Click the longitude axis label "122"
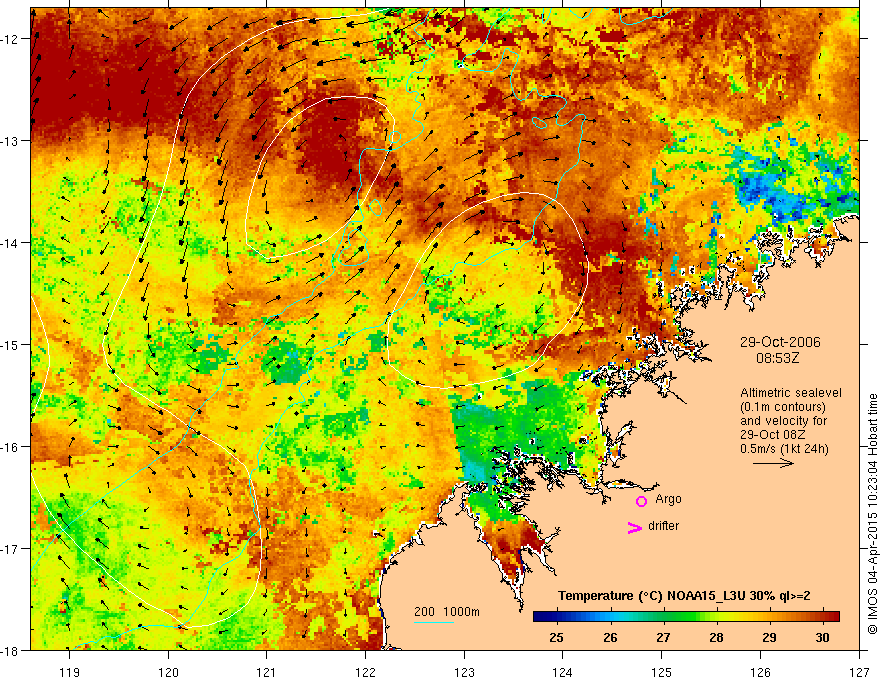Screen dimensions: 880x680 coord(365,673)
